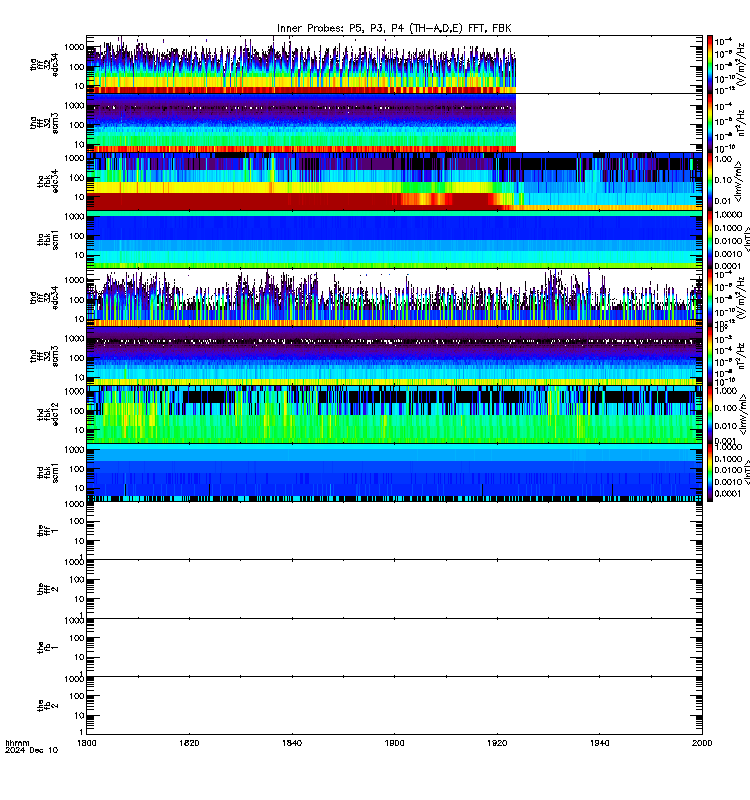Click the '(V/m)²/Hz' unit label of the top color bar
Image resolution: width=750 pixels, height=800 pixels.
point(742,64)
